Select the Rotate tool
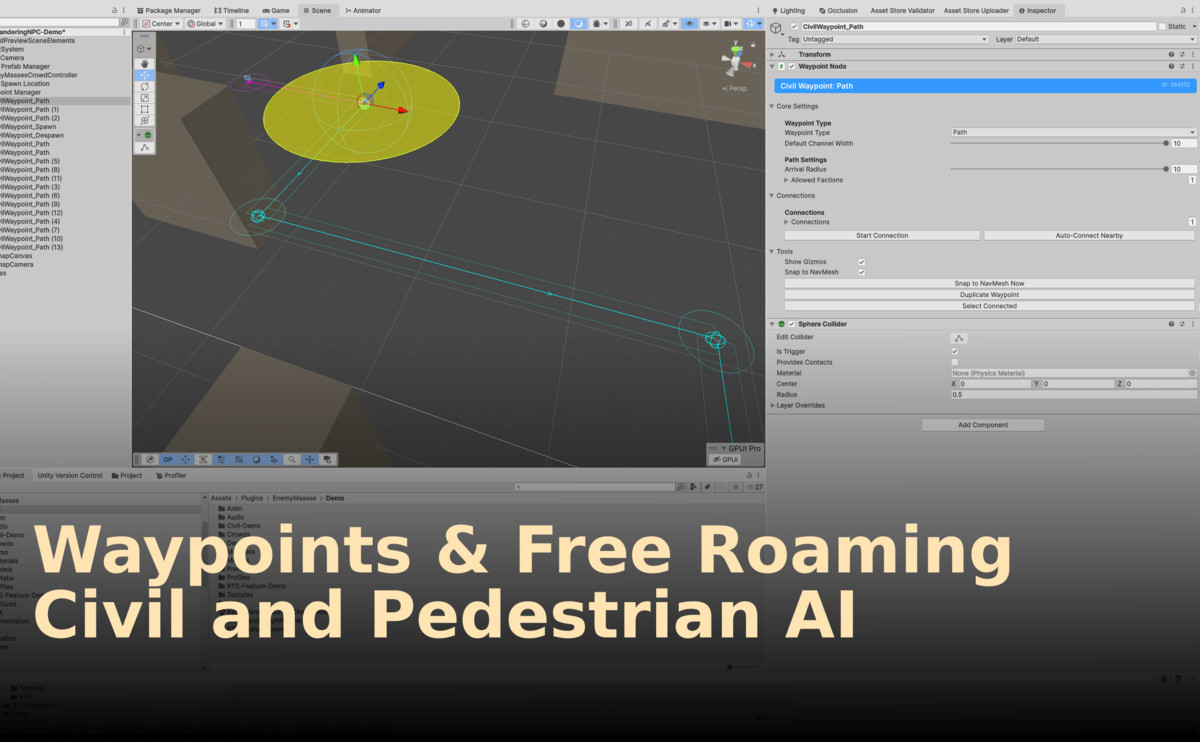This screenshot has height=742, width=1200. 145,86
